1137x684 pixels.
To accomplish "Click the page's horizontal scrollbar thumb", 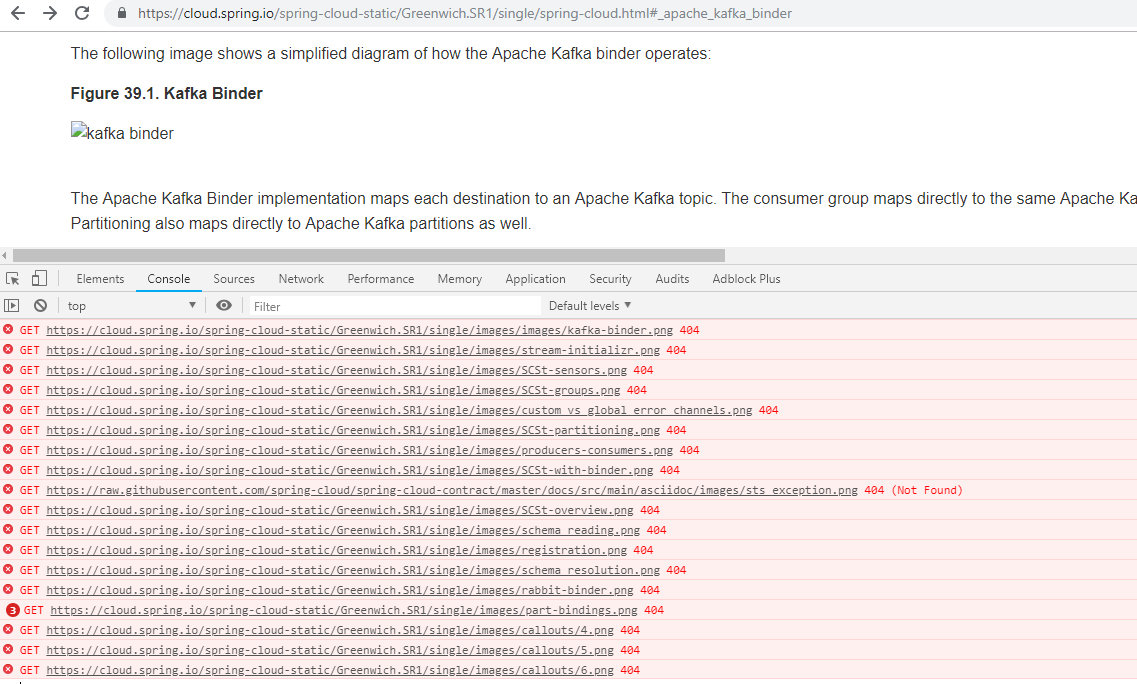I will pos(369,255).
